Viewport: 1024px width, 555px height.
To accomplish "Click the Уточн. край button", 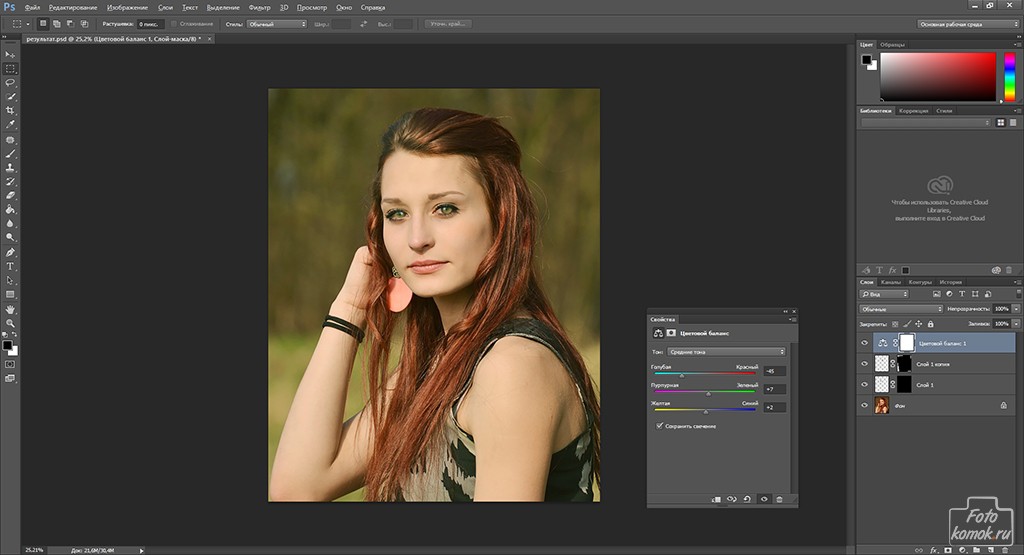I will point(447,24).
